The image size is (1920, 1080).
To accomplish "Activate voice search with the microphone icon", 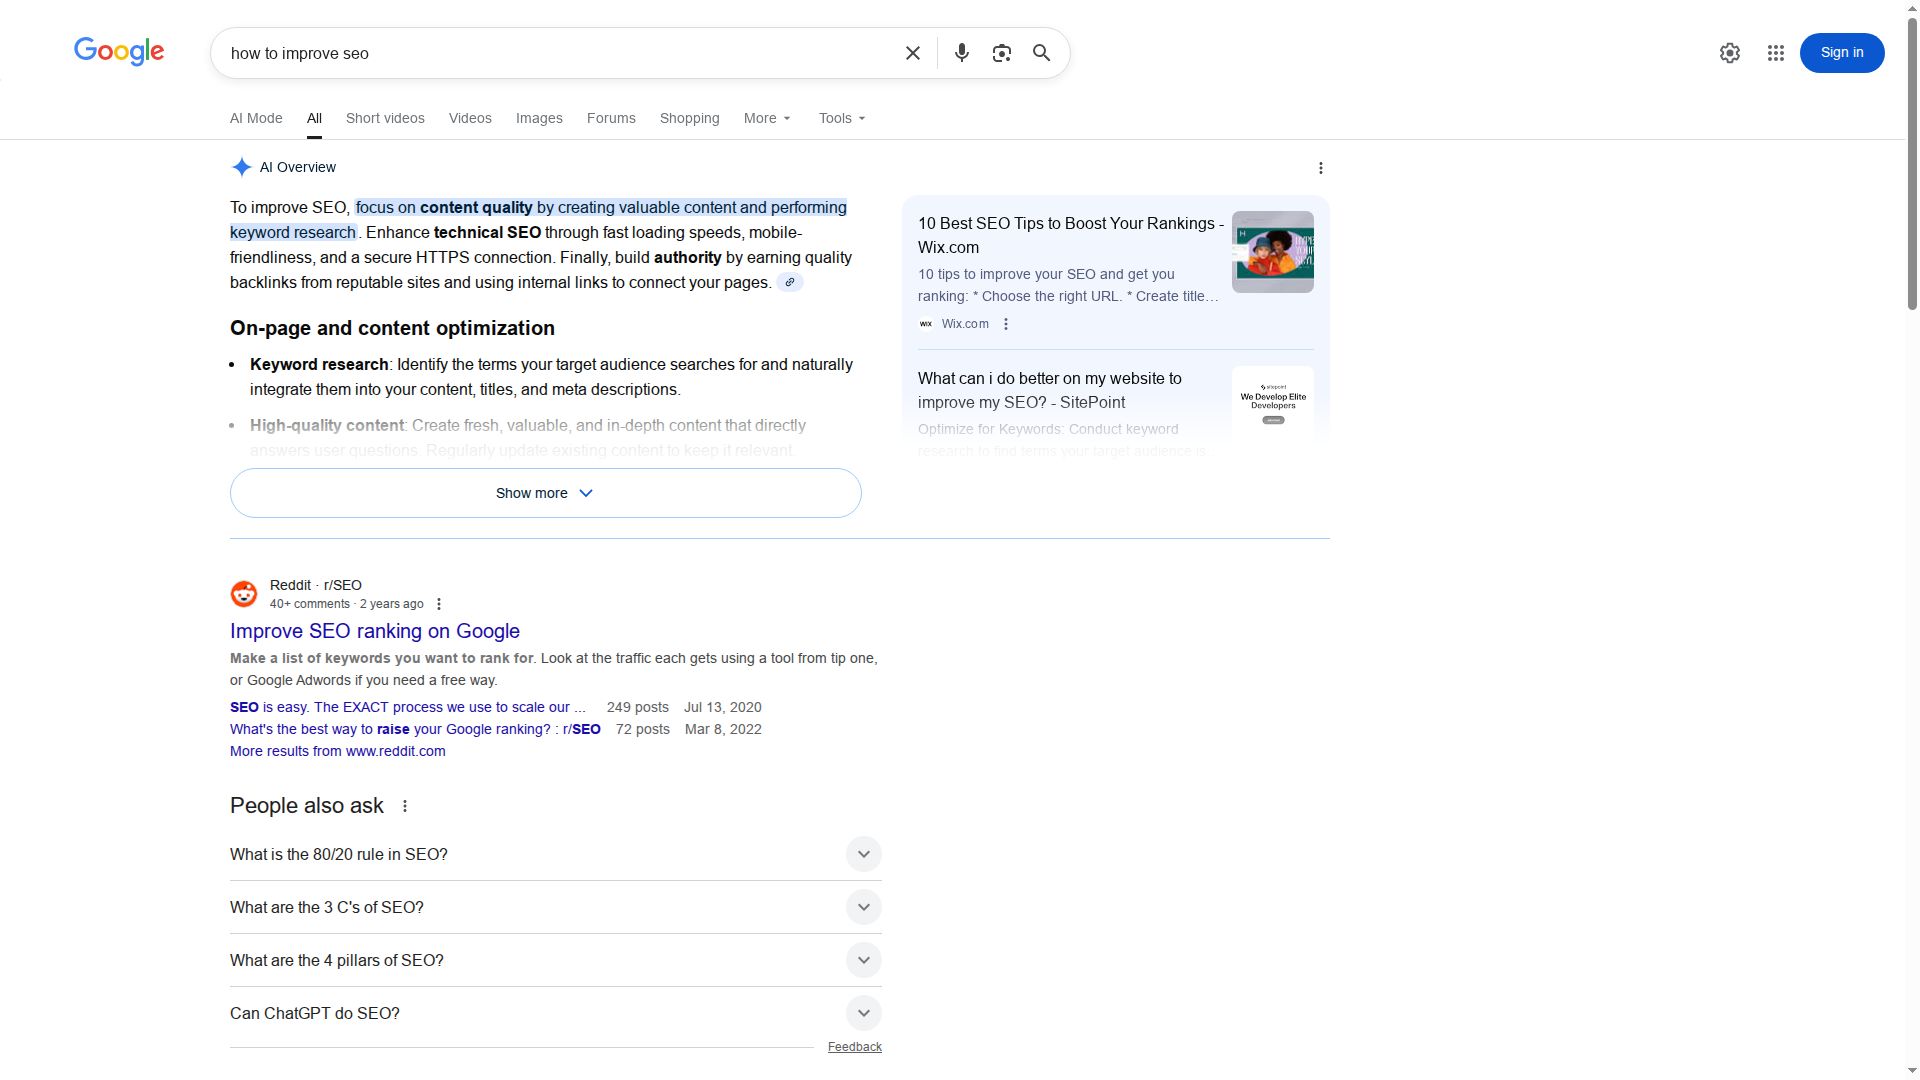I will tap(961, 53).
